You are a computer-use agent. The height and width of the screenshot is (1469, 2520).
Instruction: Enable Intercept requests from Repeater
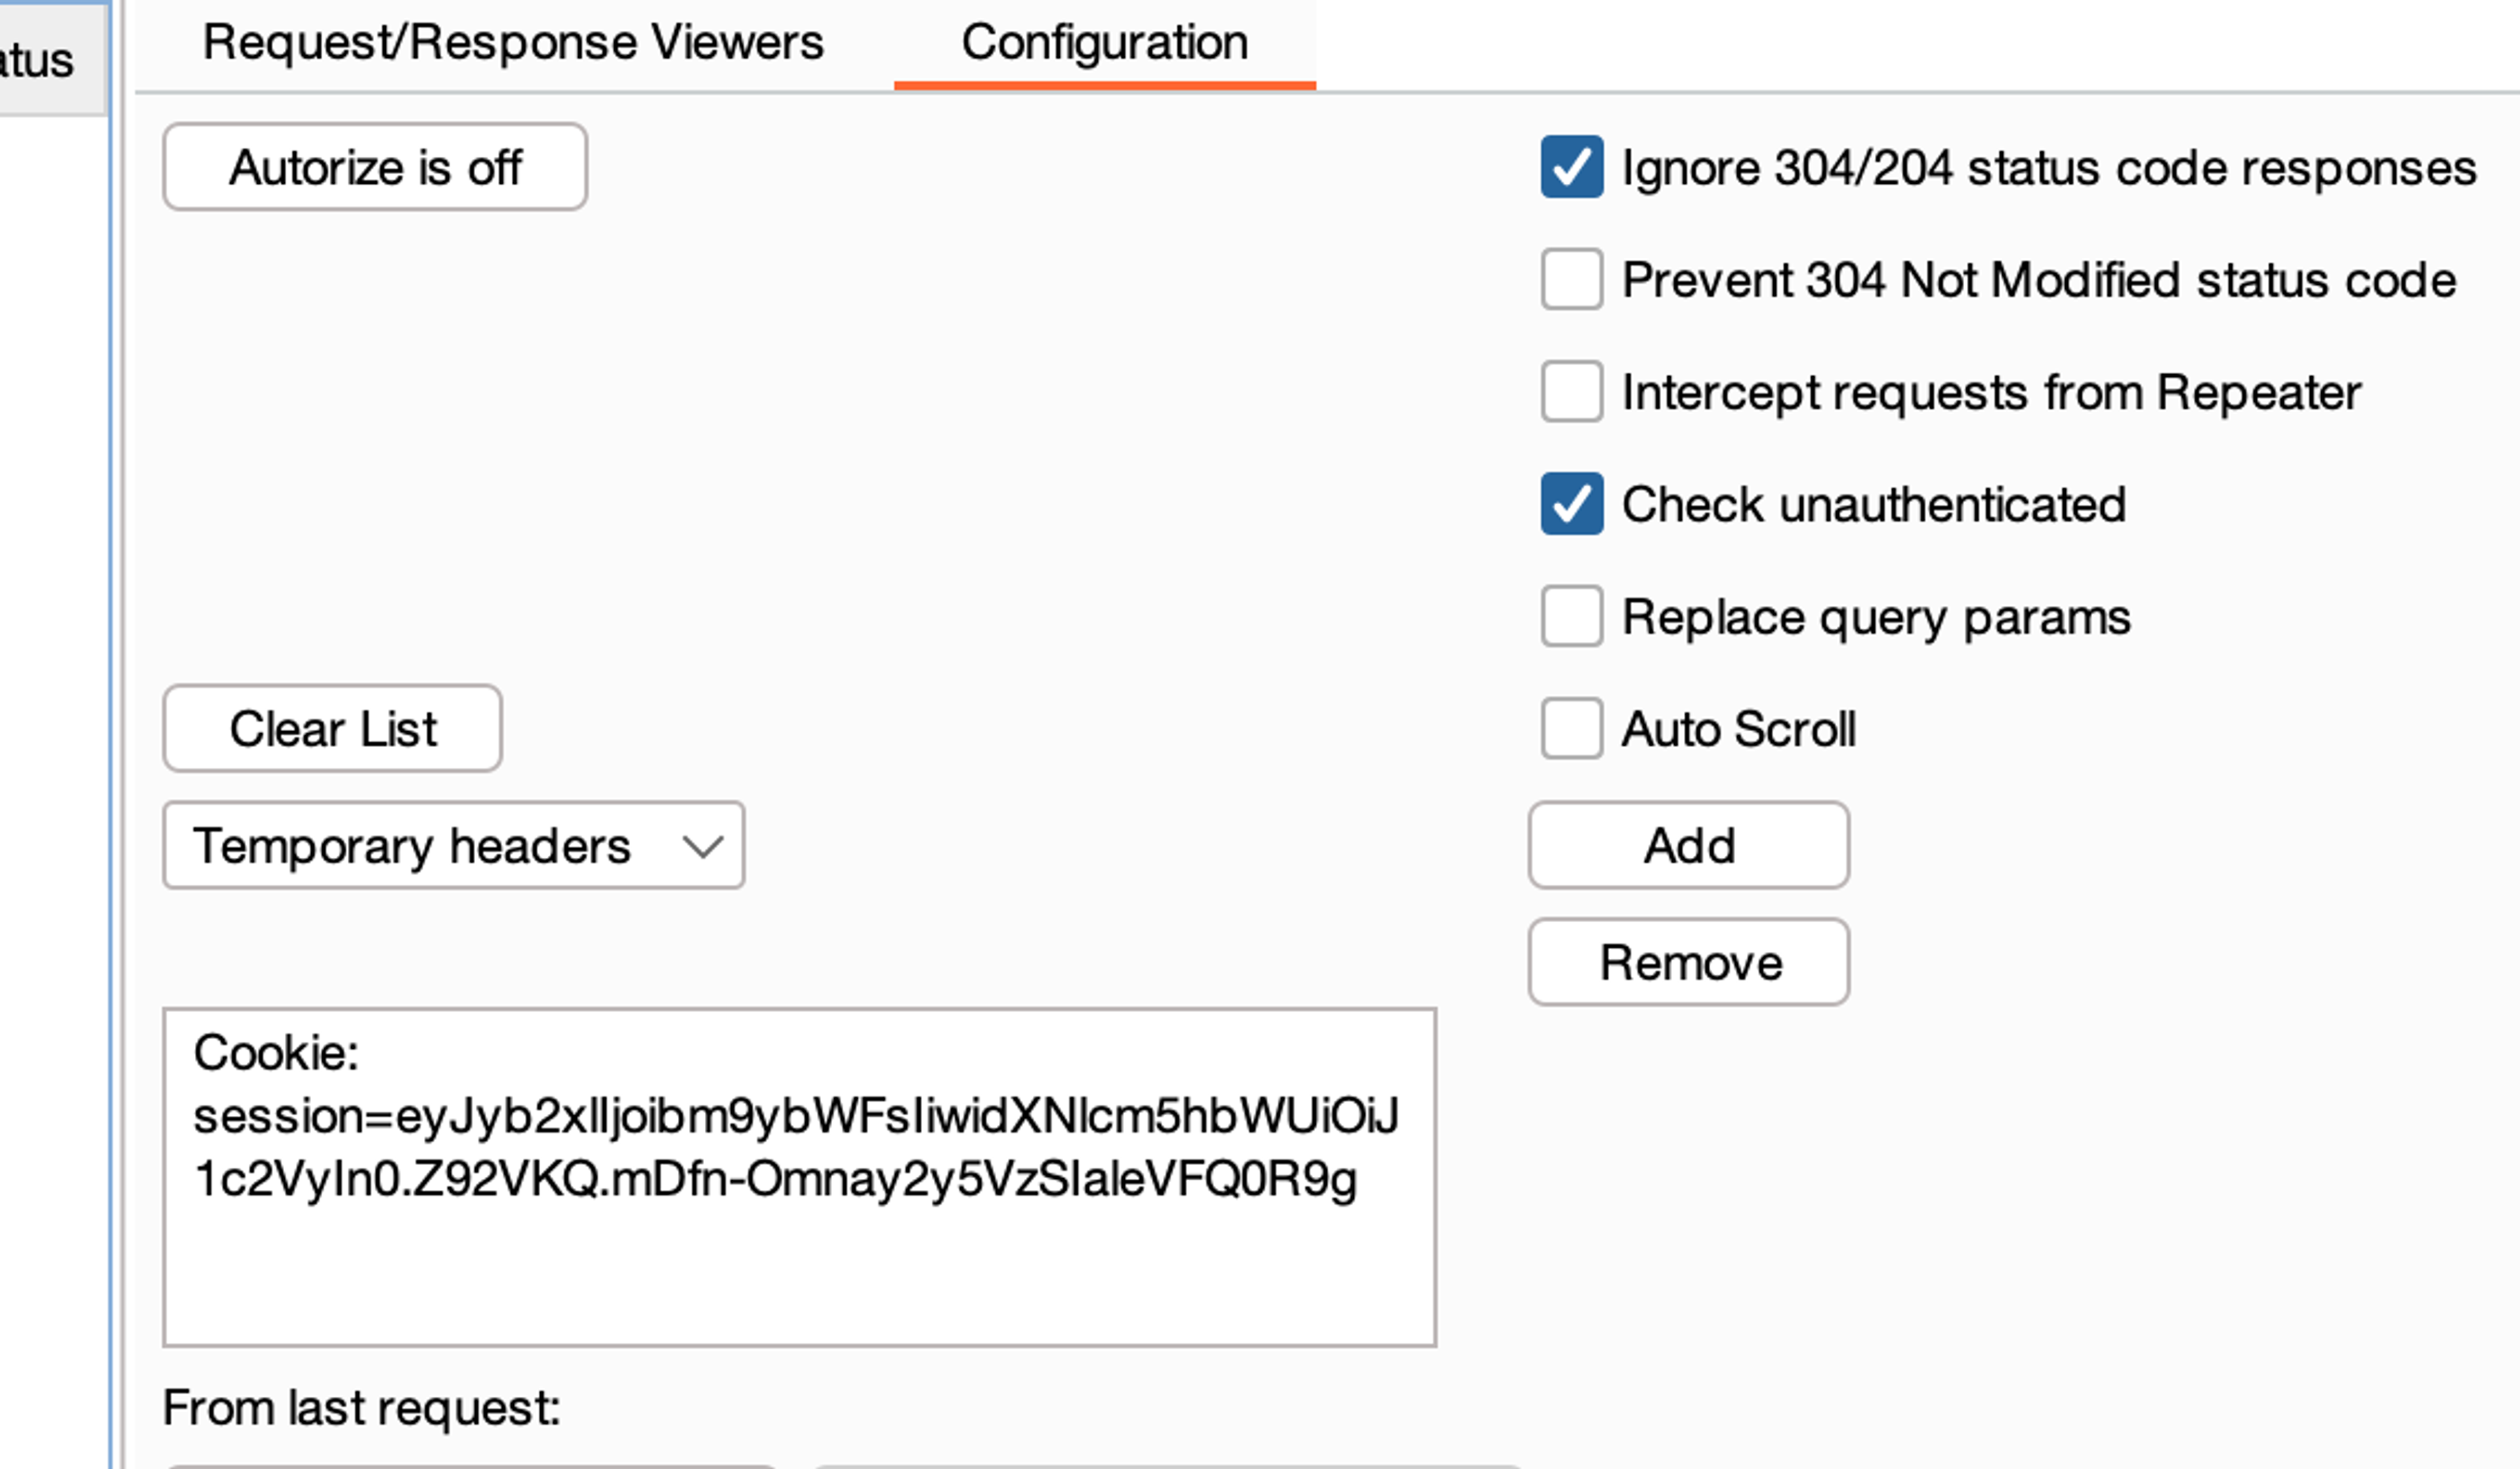tap(1571, 391)
